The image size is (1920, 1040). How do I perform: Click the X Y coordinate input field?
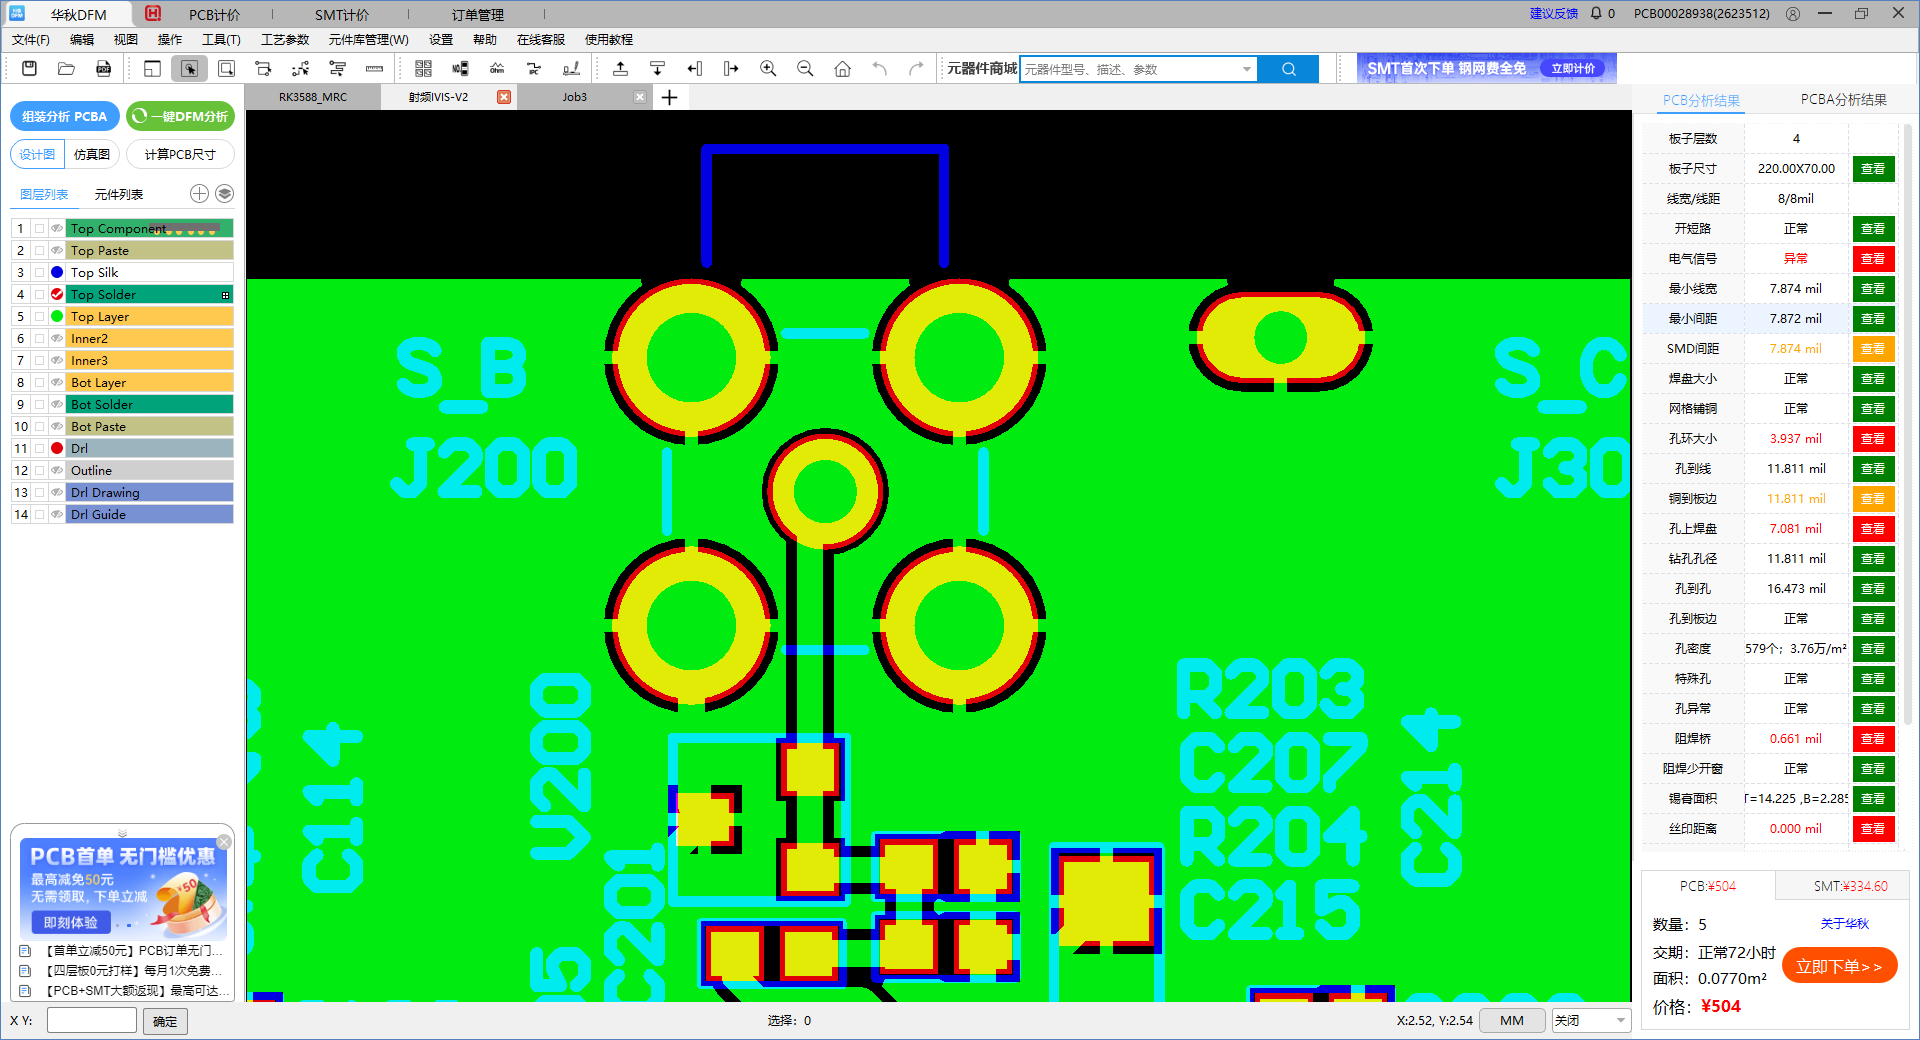tap(92, 1021)
